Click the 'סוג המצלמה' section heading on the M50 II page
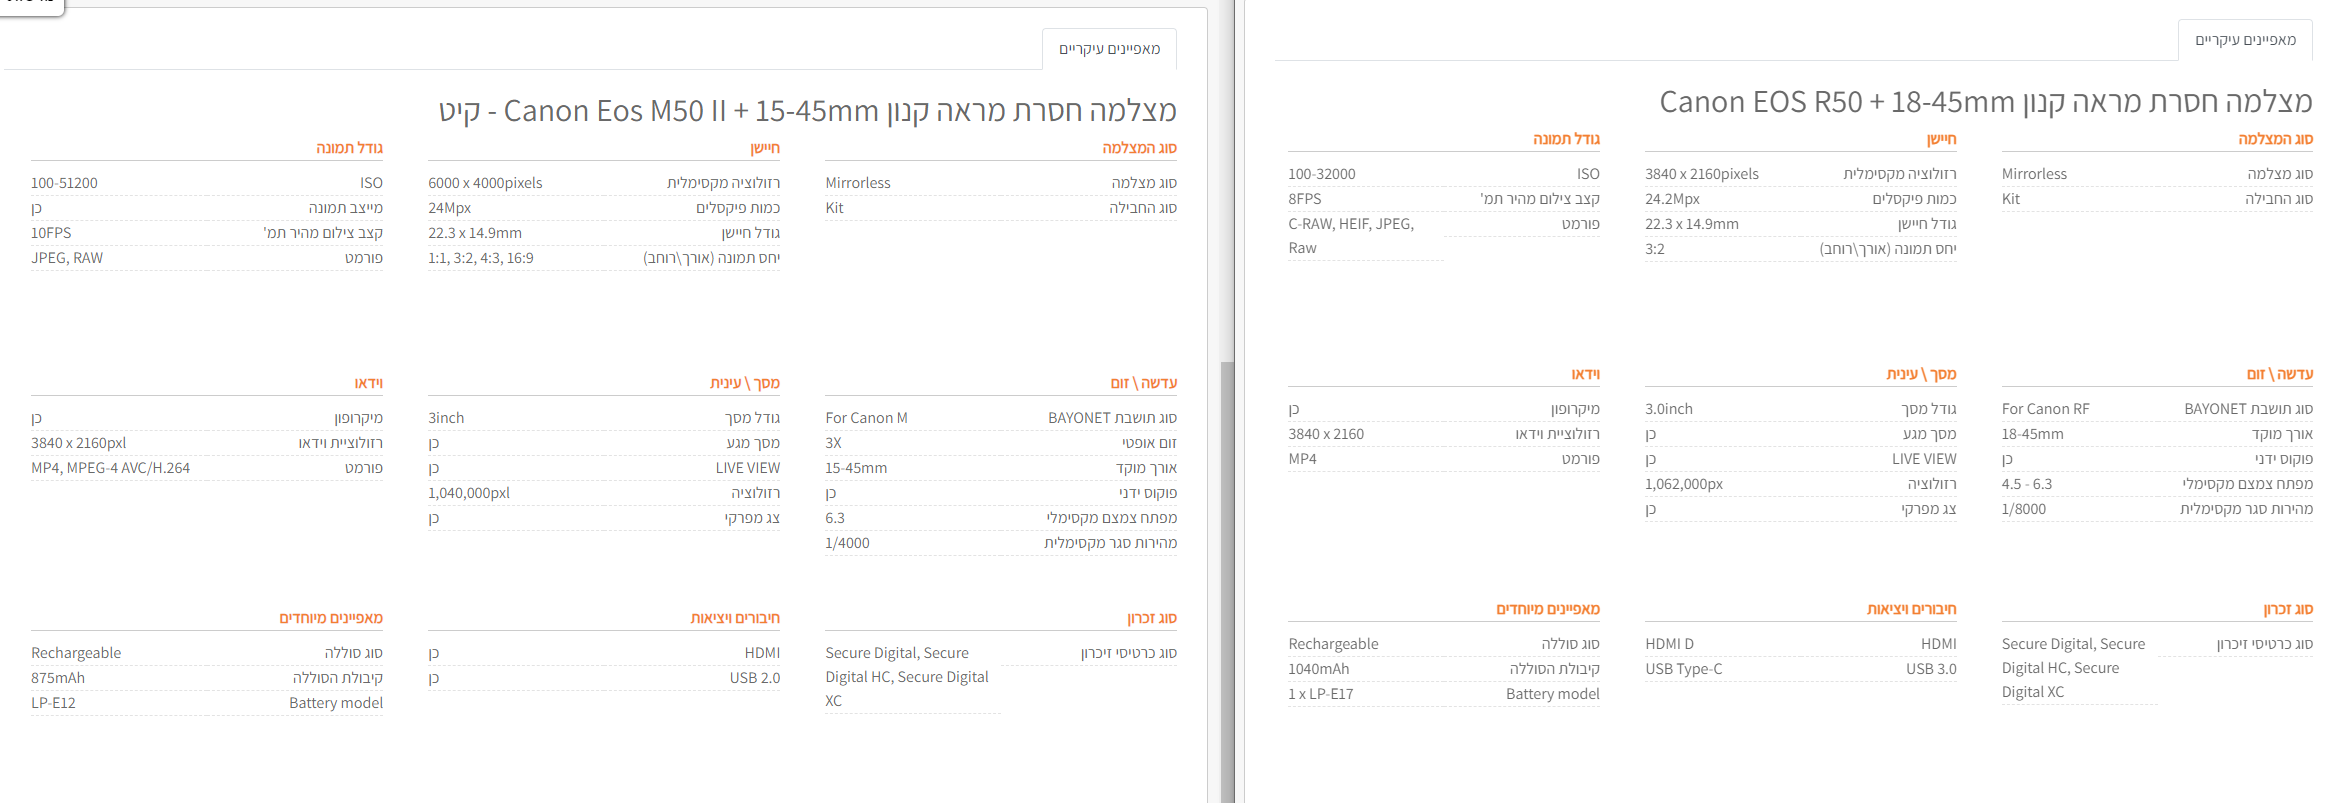The height and width of the screenshot is (803, 2340). pos(1139,148)
